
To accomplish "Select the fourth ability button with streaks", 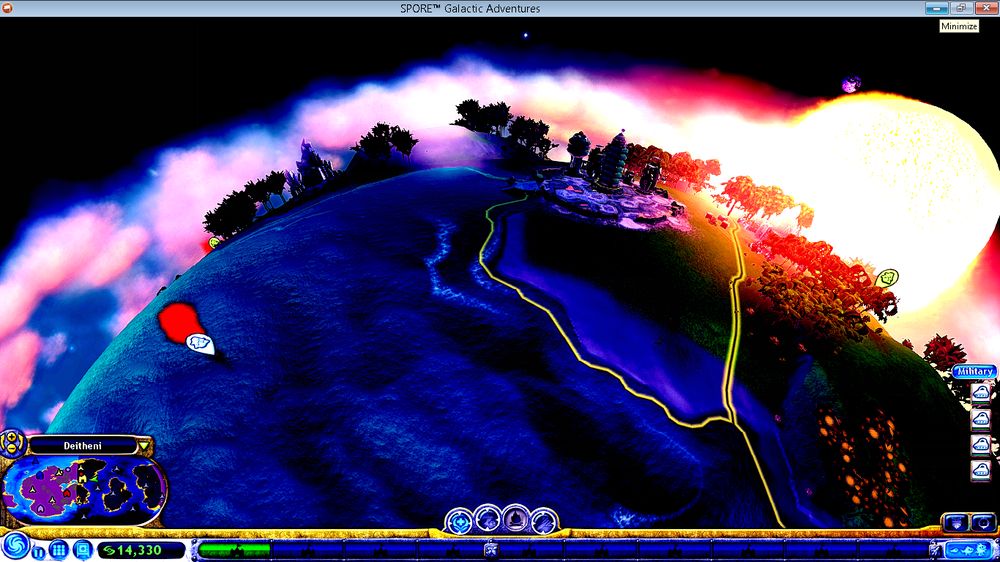I will (x=543, y=521).
